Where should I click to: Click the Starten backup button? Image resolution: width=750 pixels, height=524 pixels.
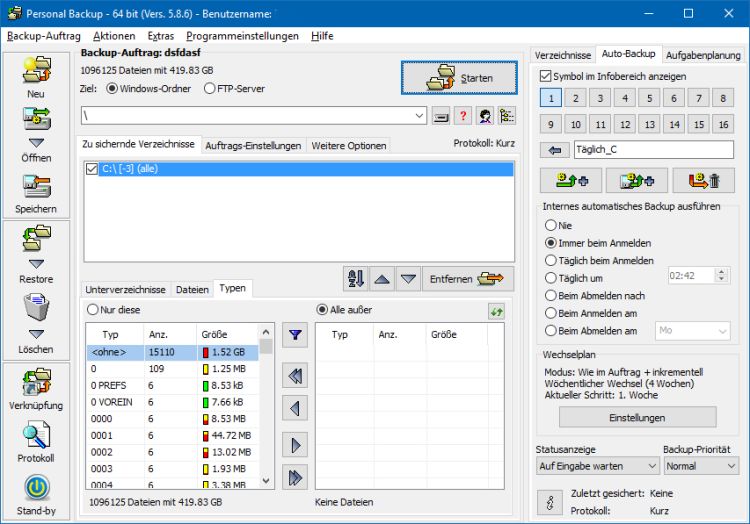tap(459, 78)
